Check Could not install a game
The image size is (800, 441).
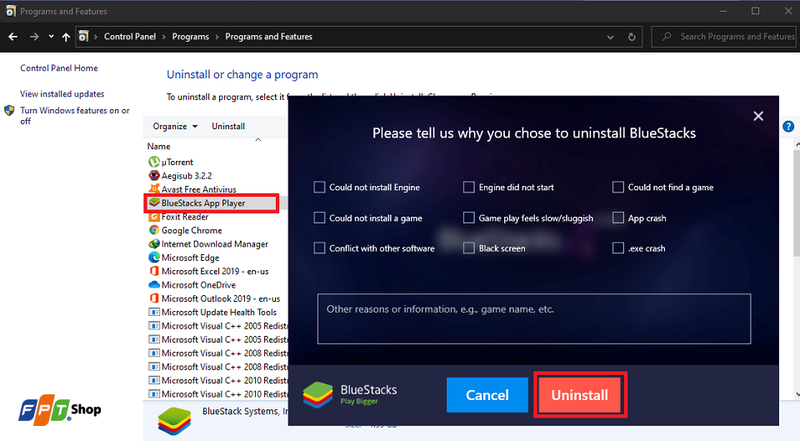pos(319,218)
